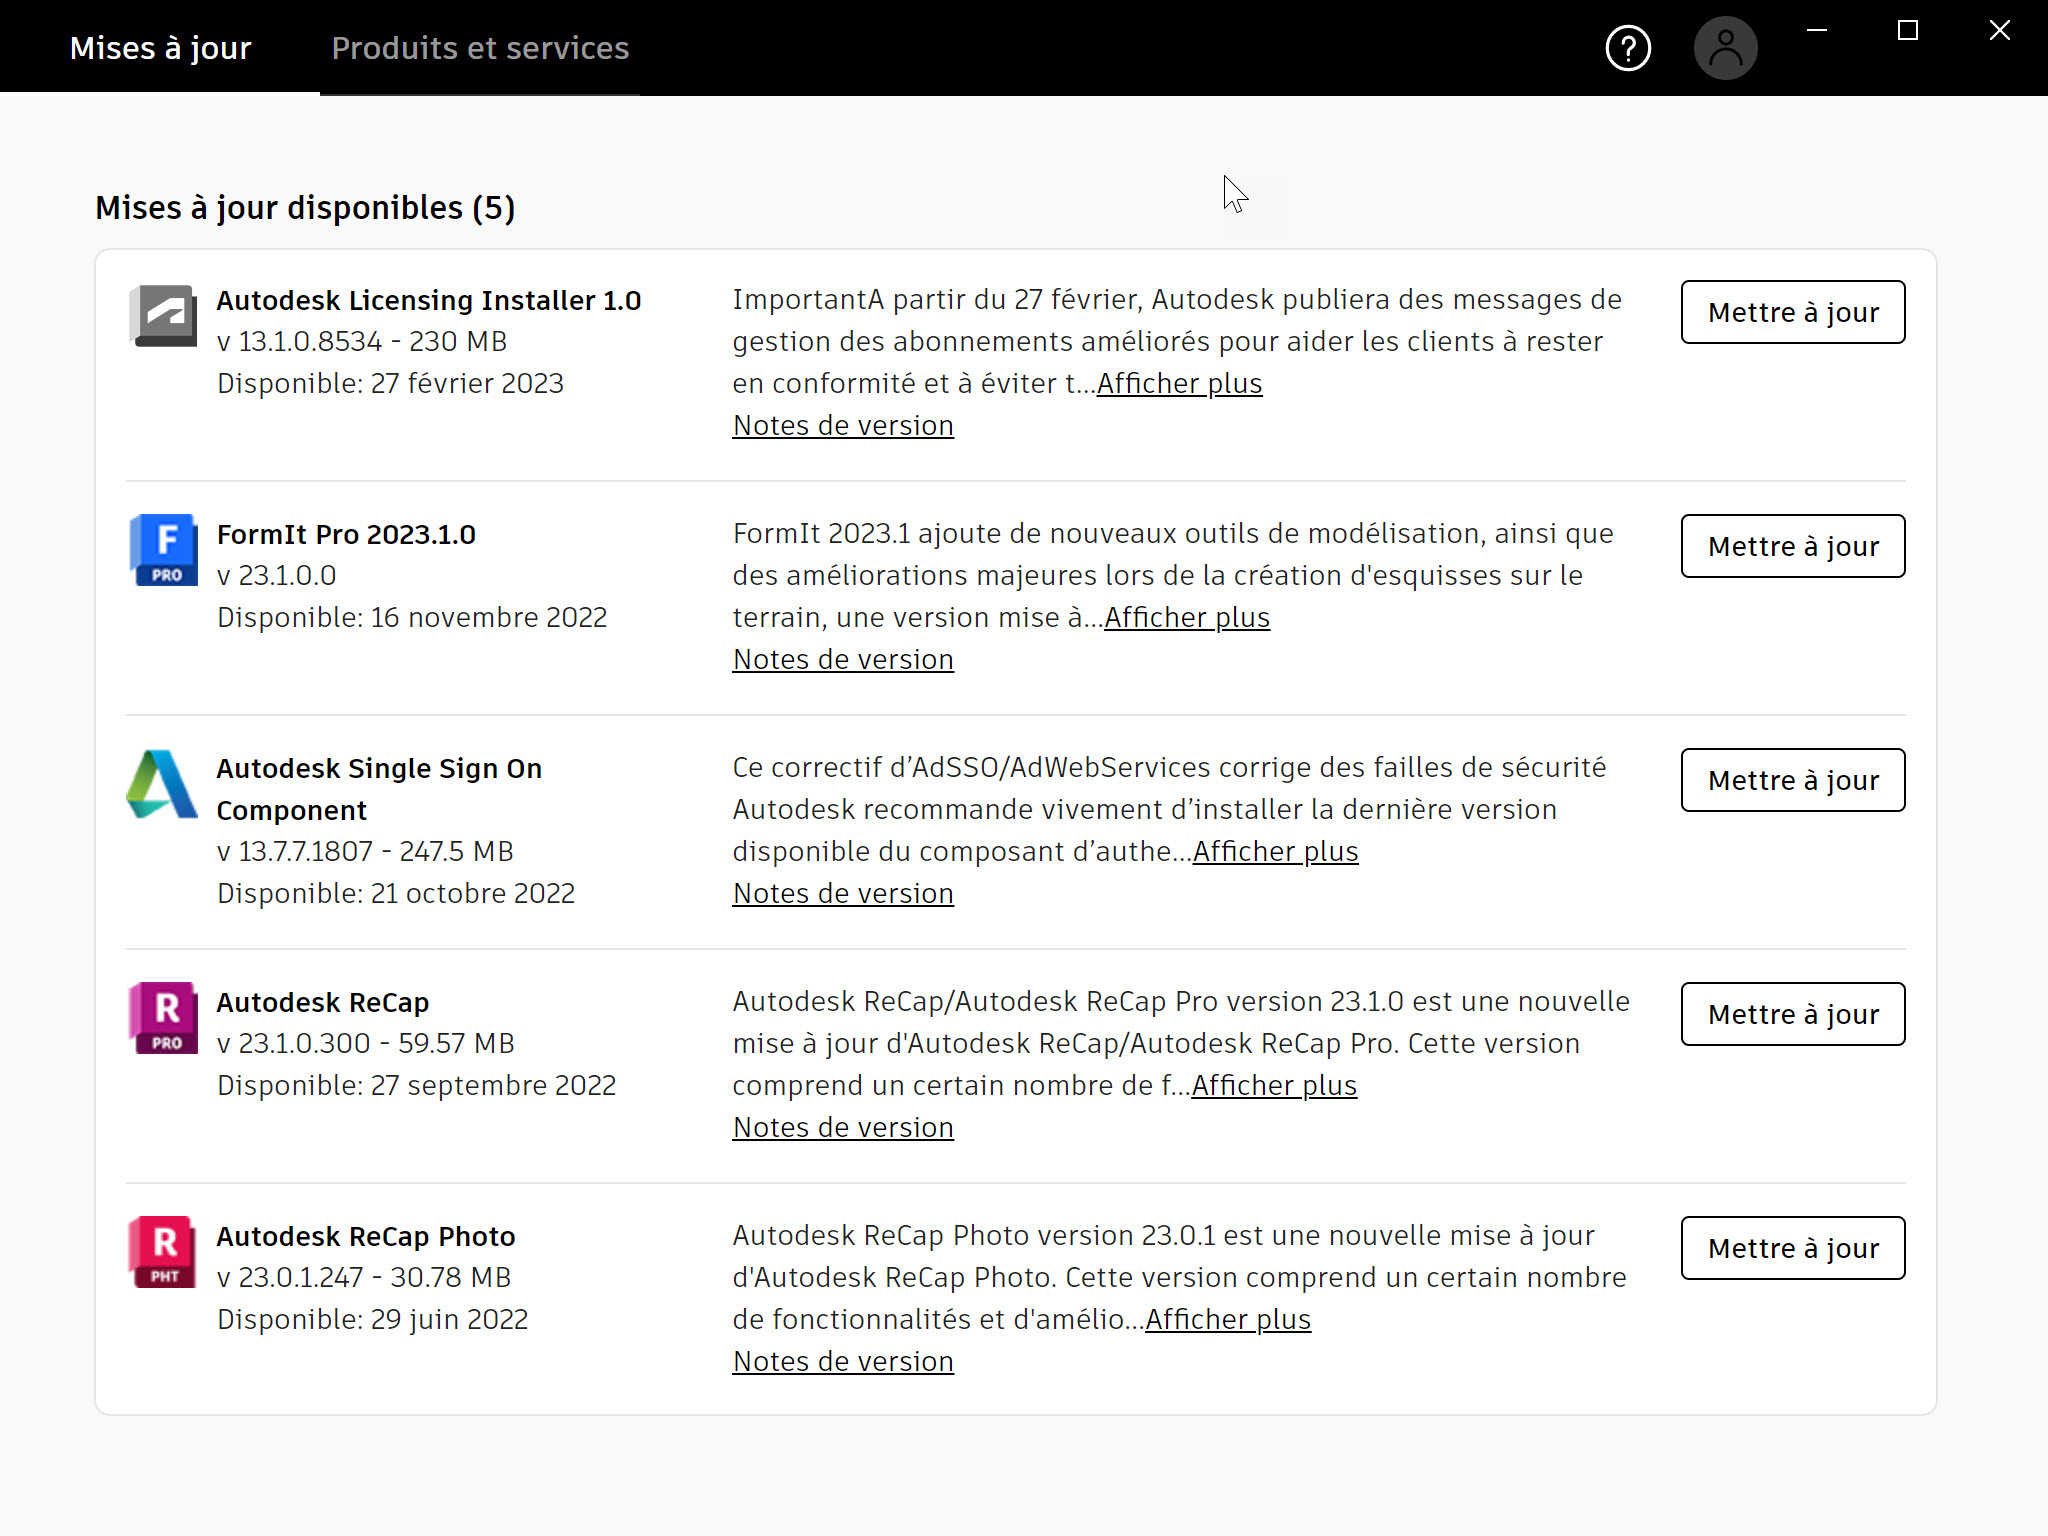The height and width of the screenshot is (1536, 2048).
Task: Open Notes de version for Autodesk ReCap Photo
Action: pyautogui.click(x=842, y=1361)
